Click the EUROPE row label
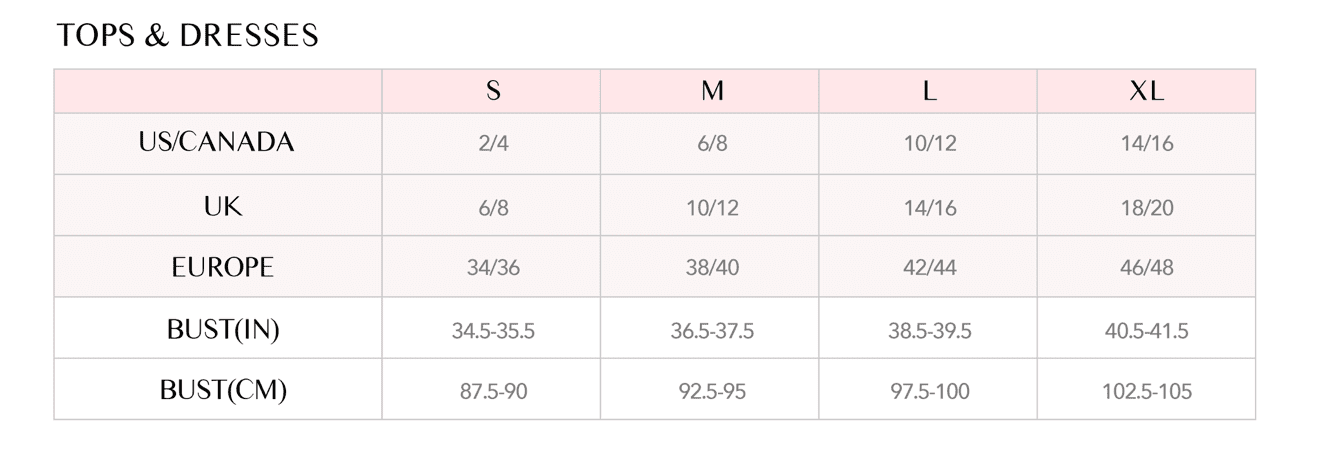The height and width of the screenshot is (458, 1324). [x=222, y=267]
